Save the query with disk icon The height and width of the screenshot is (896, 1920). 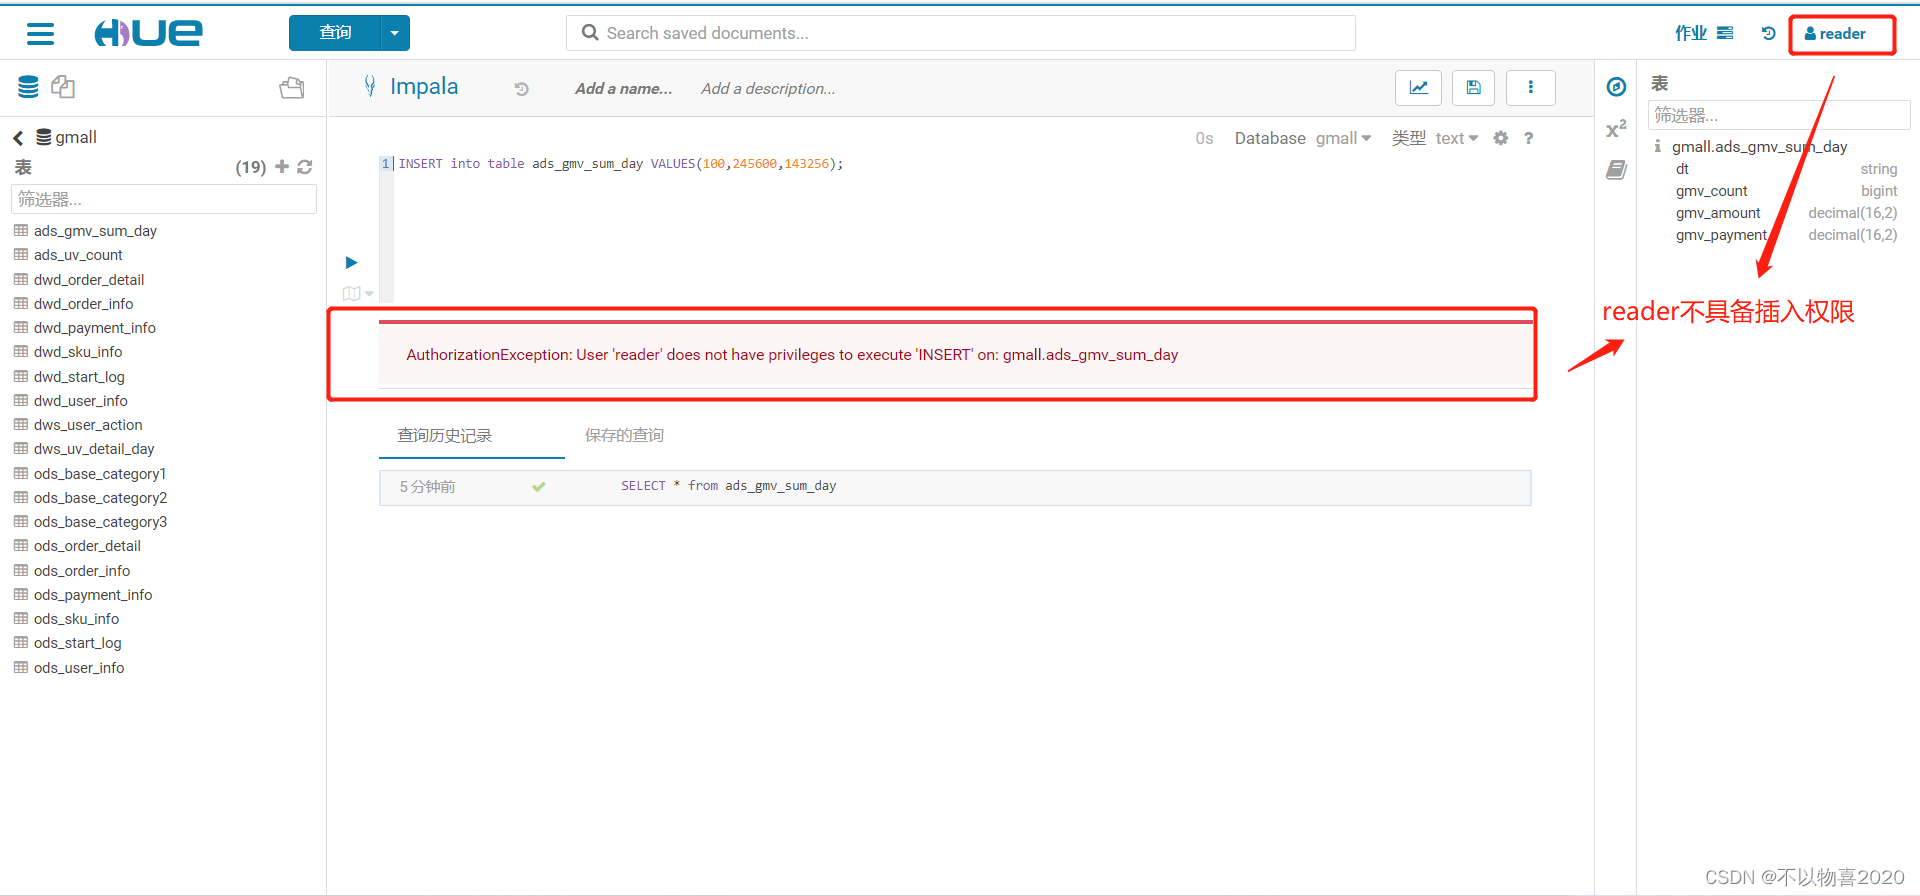(1473, 88)
